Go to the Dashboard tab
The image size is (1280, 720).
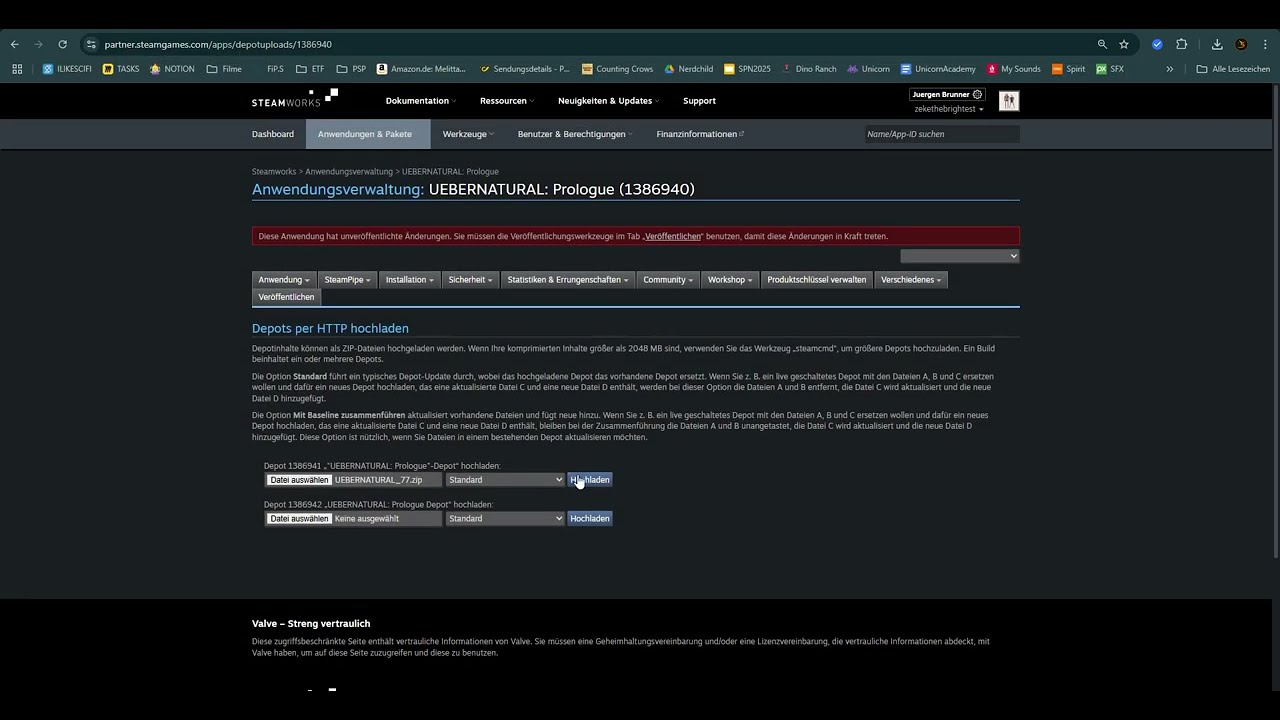coord(273,134)
